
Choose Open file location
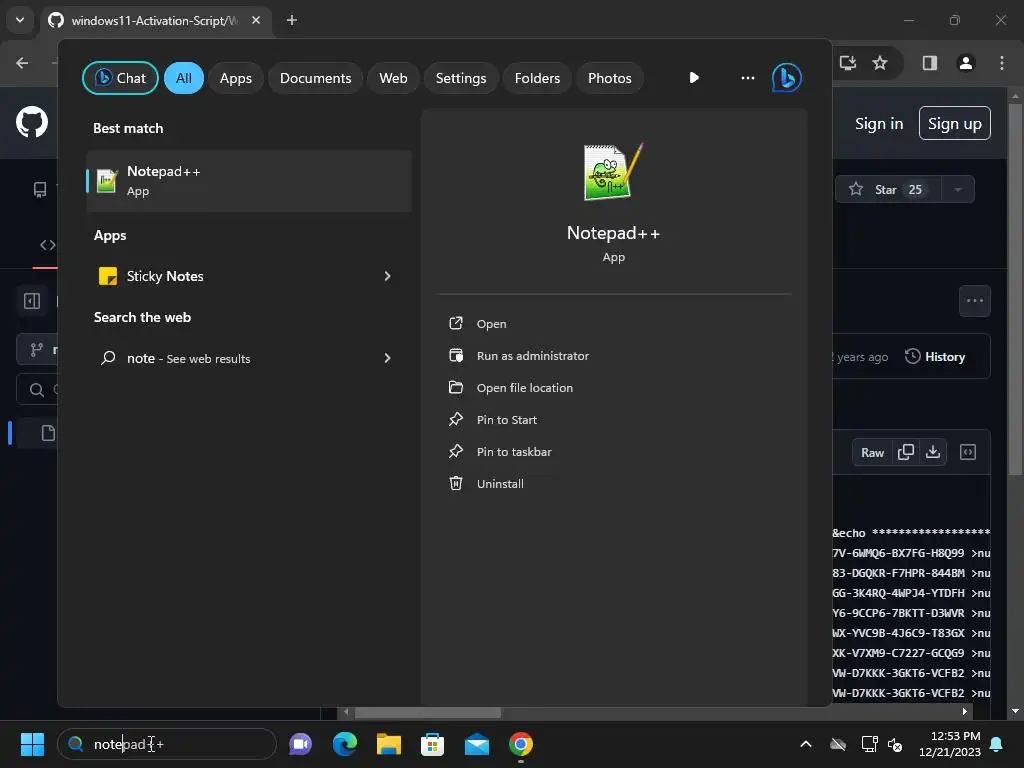pos(524,388)
